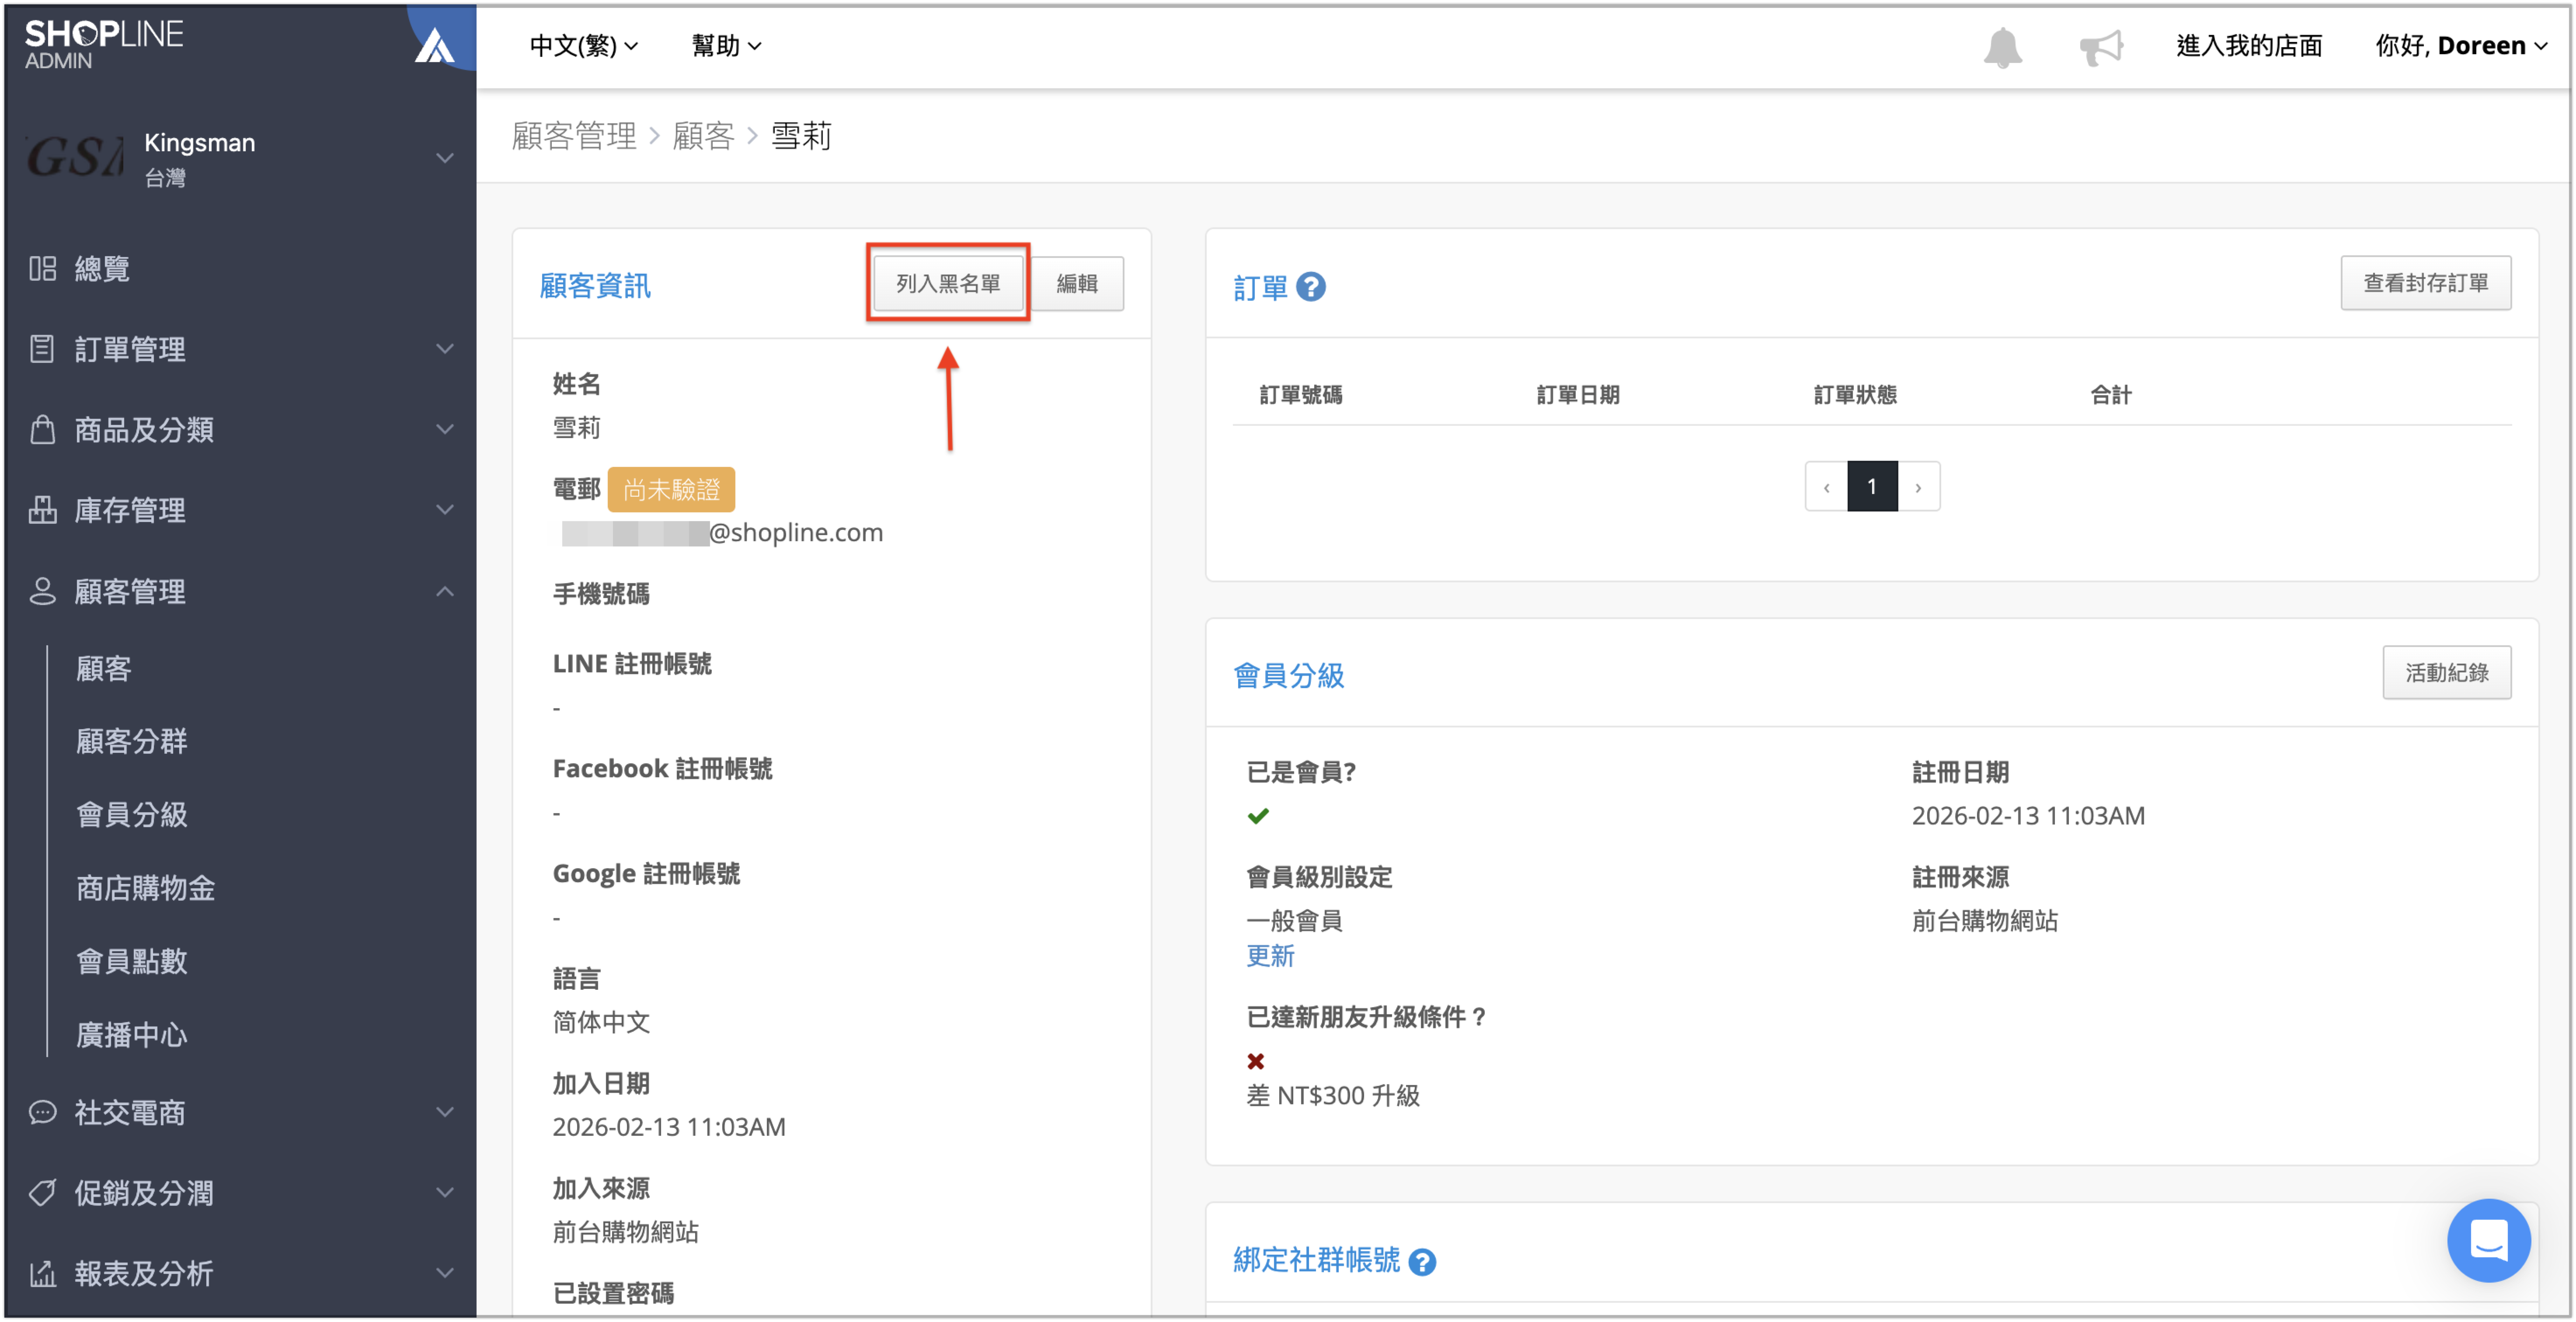Open the 你好, Doreen account dropdown
The image size is (2576, 1322).
[x=2460, y=46]
